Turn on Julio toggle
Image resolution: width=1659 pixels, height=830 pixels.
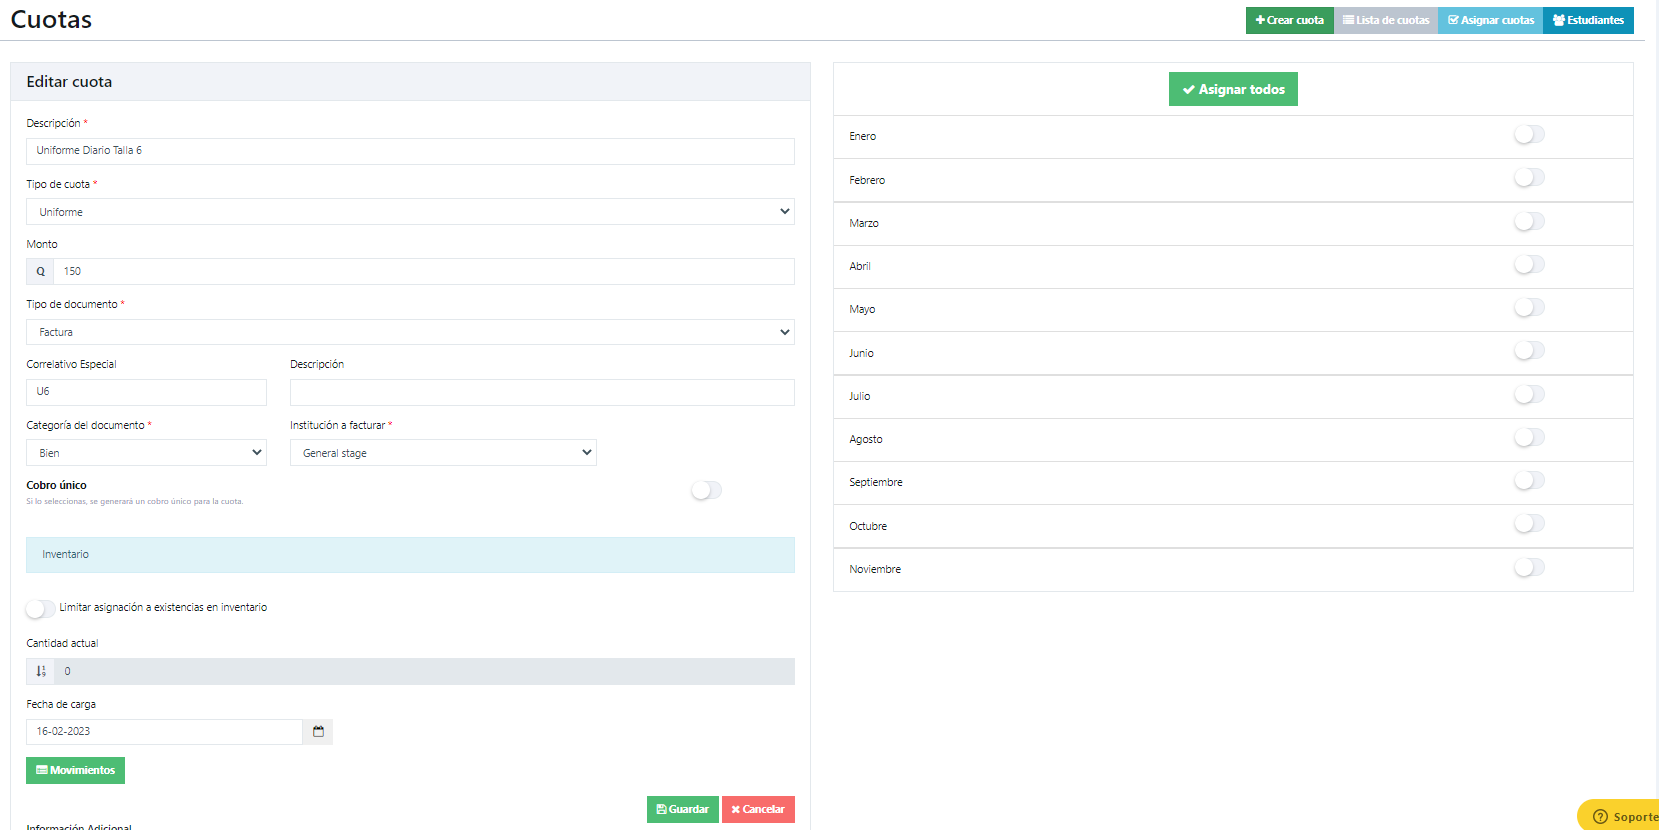pos(1529,395)
